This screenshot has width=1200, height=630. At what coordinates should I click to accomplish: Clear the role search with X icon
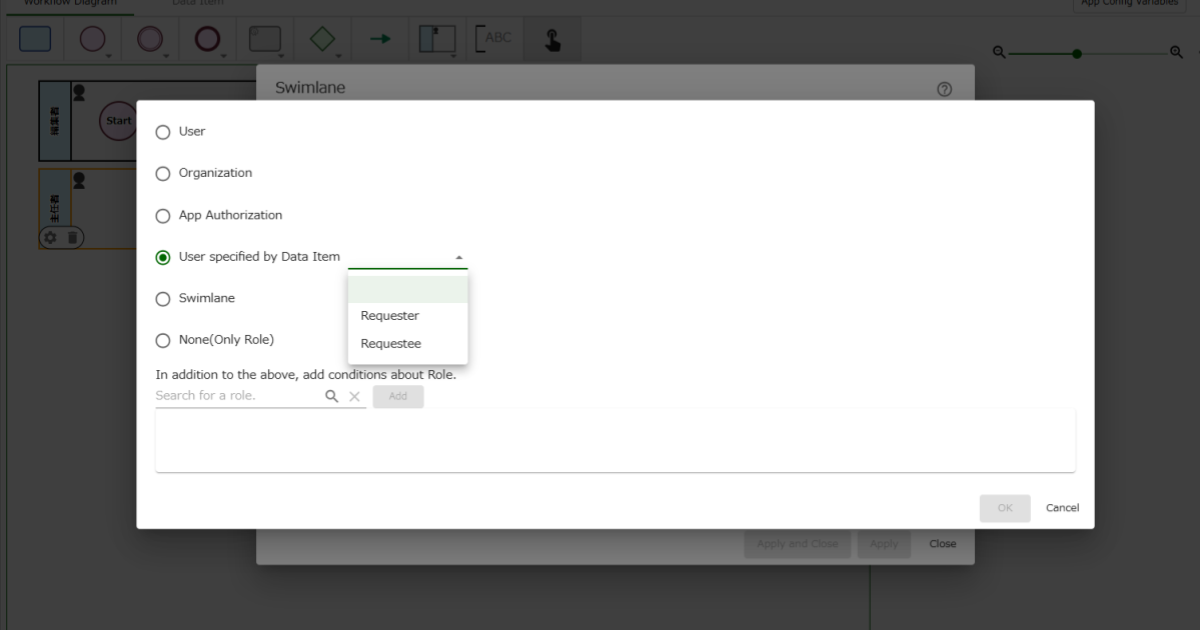click(x=354, y=396)
